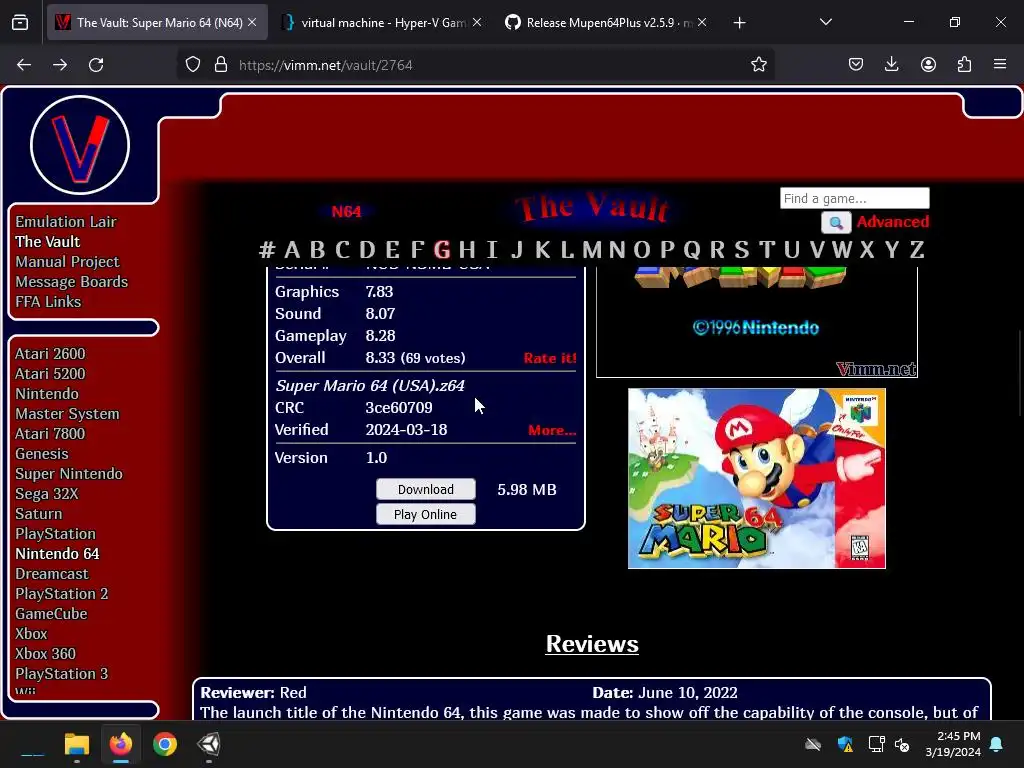Close The Vault Super Mario 64 tab
This screenshot has width=1024, height=768.
click(x=252, y=22)
